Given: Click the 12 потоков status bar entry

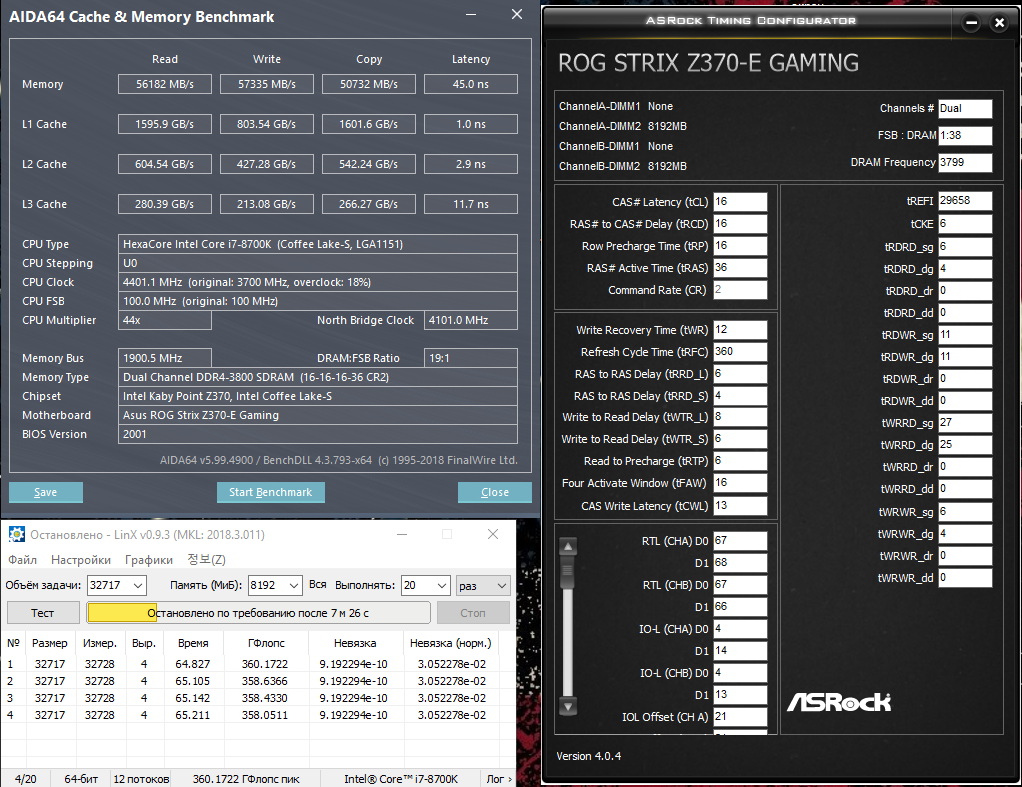Looking at the screenshot, I should [141, 779].
